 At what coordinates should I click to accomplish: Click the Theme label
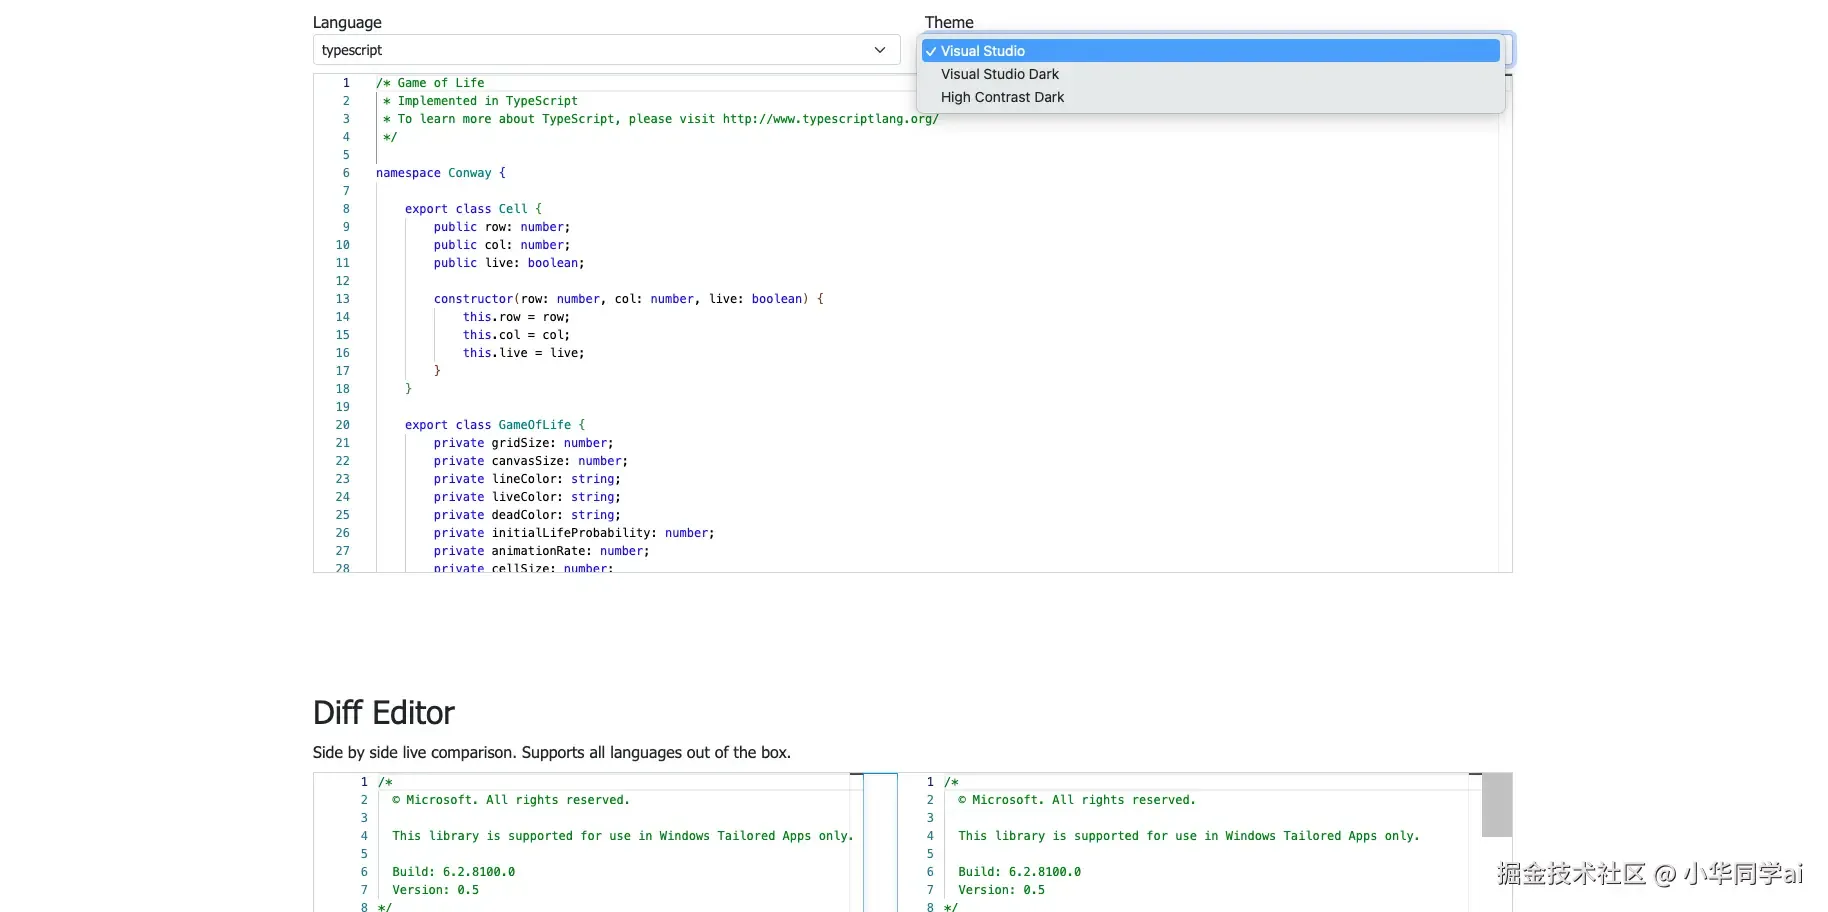point(949,22)
